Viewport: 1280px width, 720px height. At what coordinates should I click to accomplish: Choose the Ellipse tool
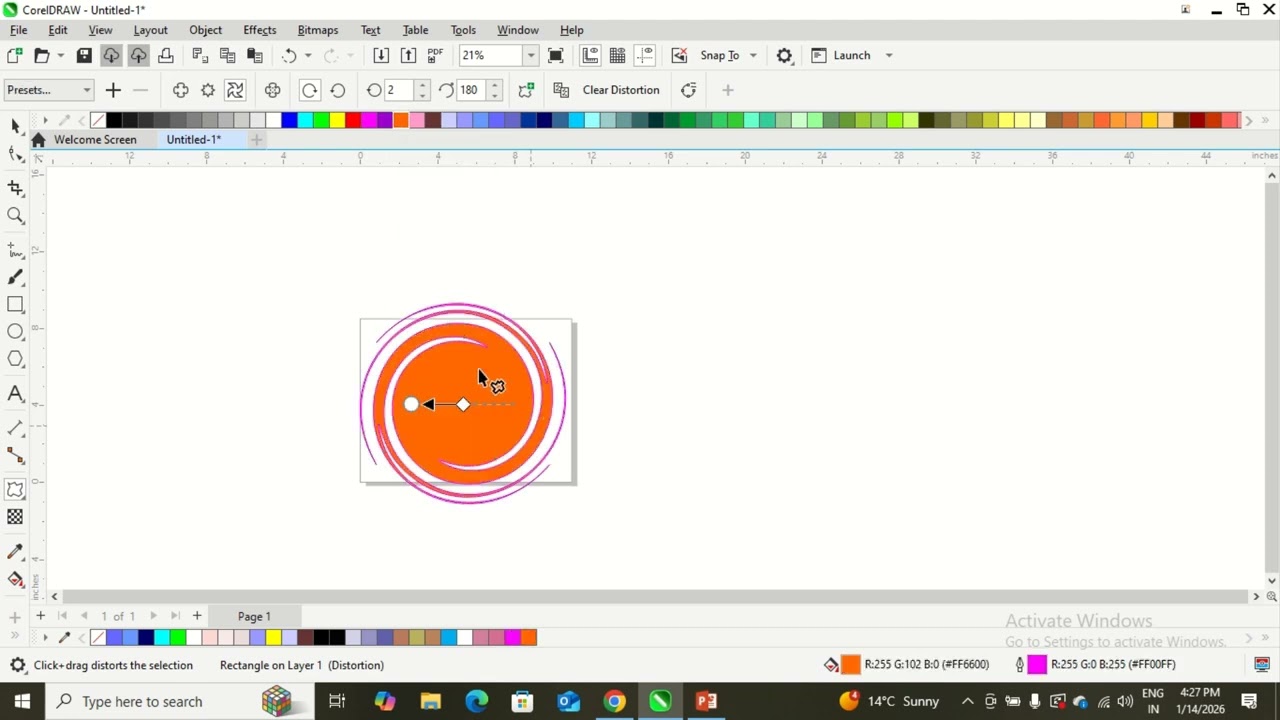tap(15, 332)
